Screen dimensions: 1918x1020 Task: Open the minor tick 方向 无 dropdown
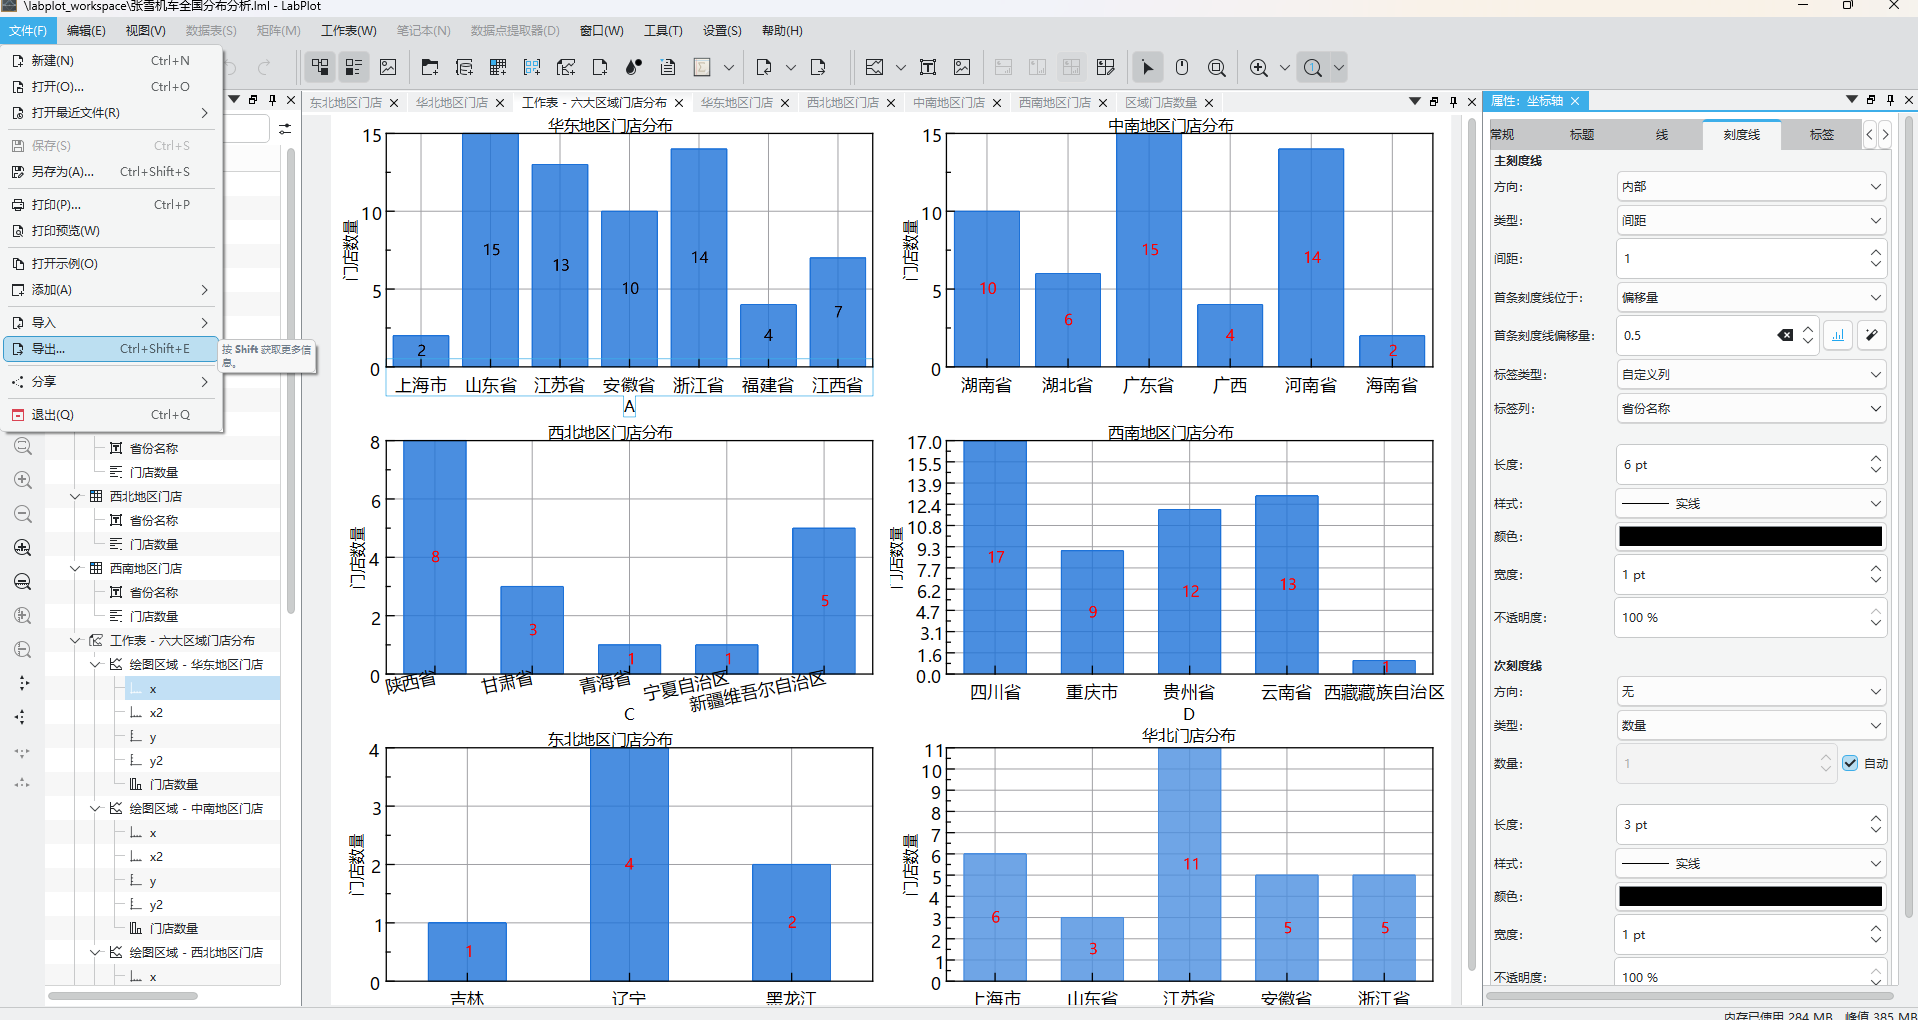pyautogui.click(x=1751, y=691)
